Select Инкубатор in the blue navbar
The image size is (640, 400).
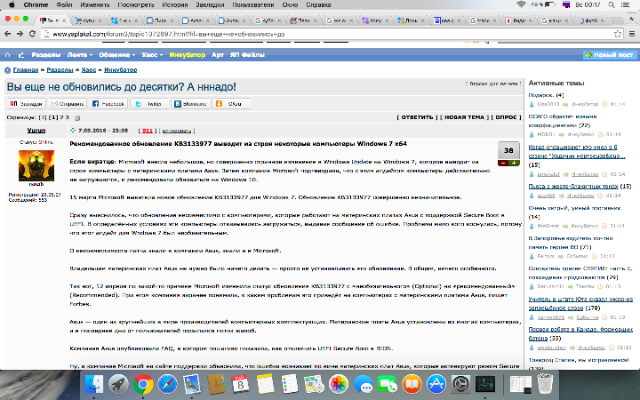[187, 55]
